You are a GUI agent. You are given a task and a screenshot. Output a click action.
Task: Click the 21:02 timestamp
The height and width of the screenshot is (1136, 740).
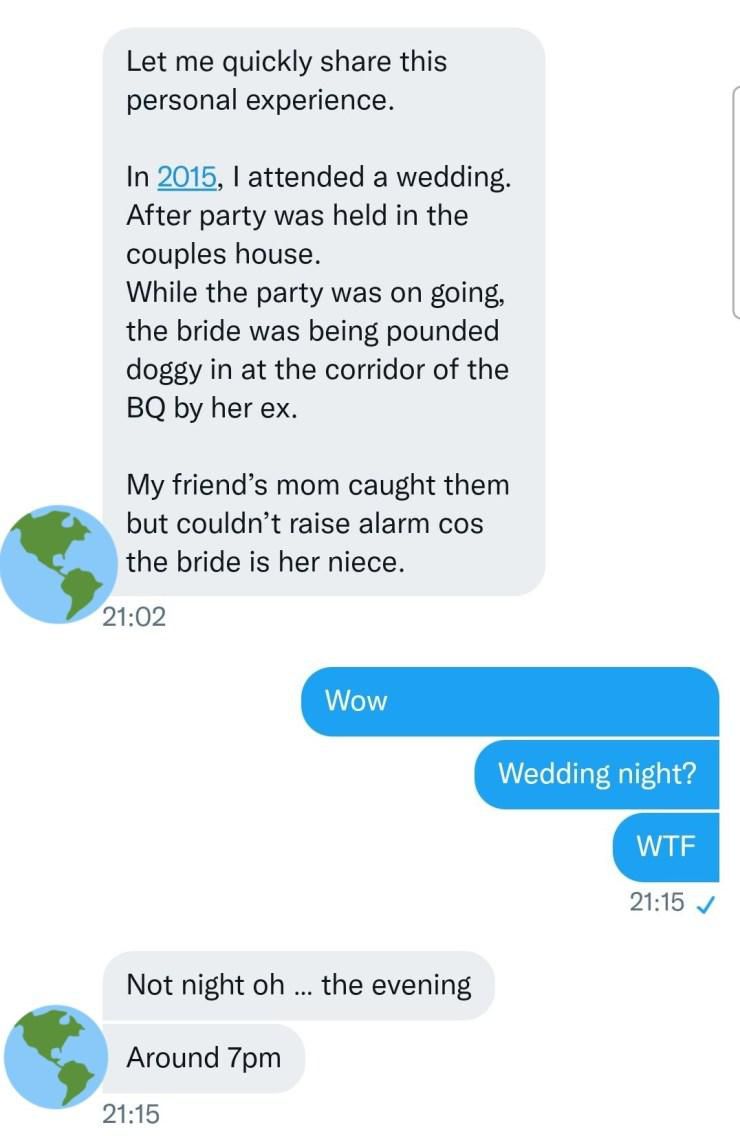click(x=133, y=618)
